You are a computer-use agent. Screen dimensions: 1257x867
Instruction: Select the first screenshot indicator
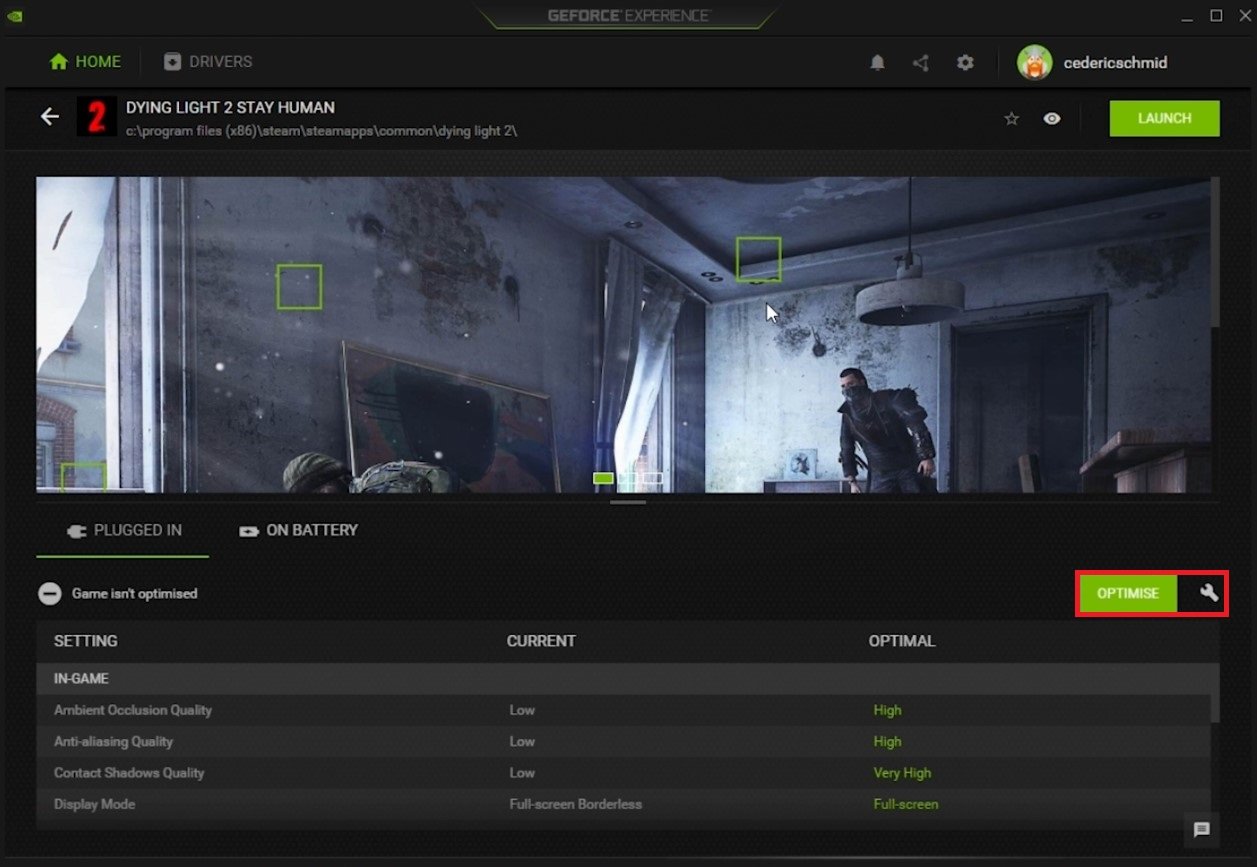click(603, 478)
